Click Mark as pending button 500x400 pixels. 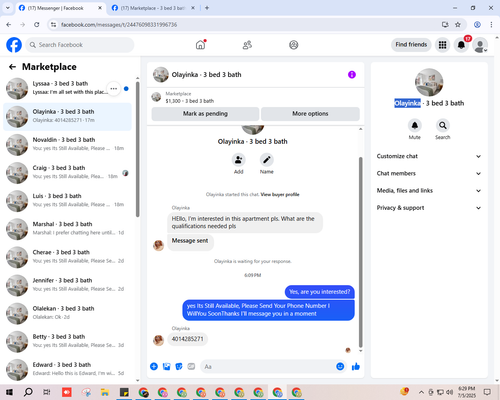coord(205,114)
